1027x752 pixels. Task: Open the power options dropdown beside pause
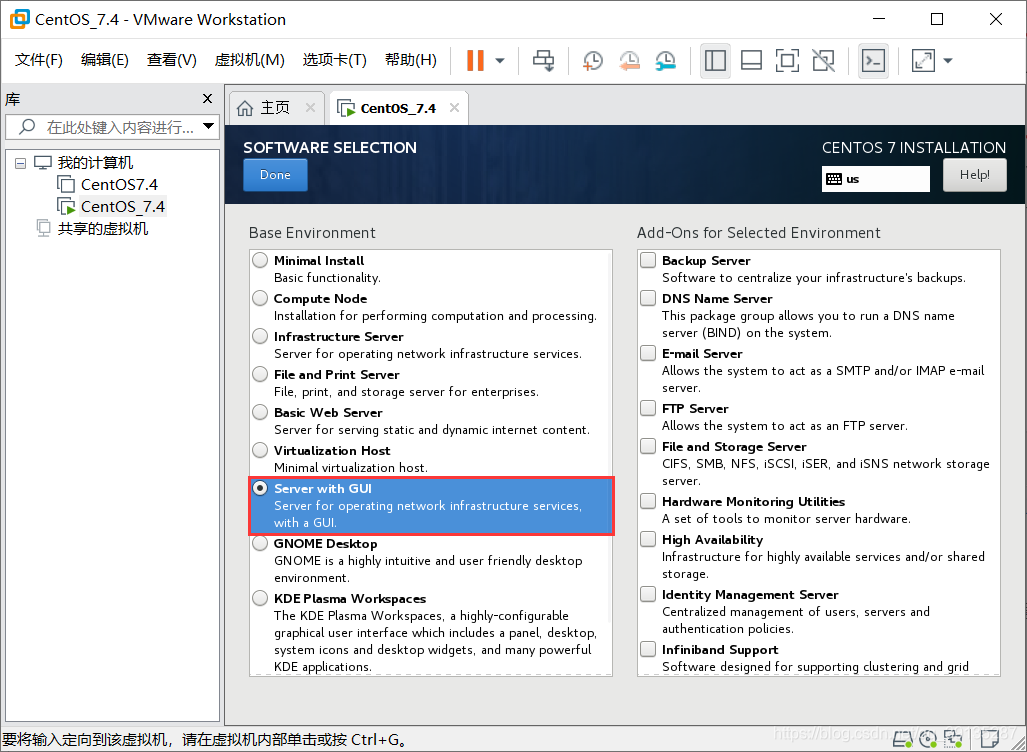click(500, 61)
